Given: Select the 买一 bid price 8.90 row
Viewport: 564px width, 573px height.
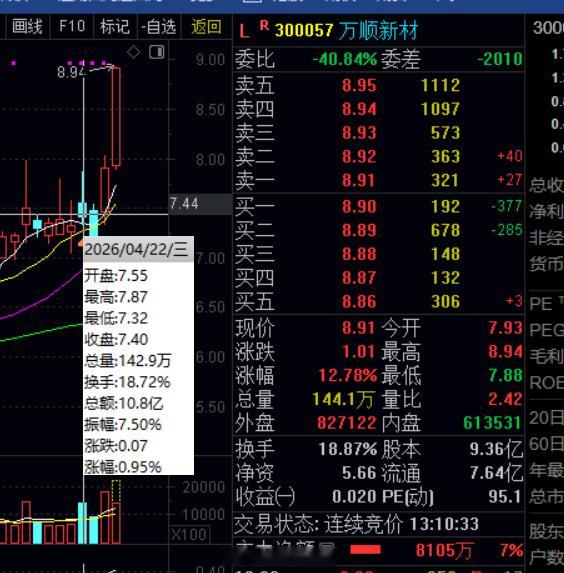Looking at the screenshot, I should (x=378, y=206).
